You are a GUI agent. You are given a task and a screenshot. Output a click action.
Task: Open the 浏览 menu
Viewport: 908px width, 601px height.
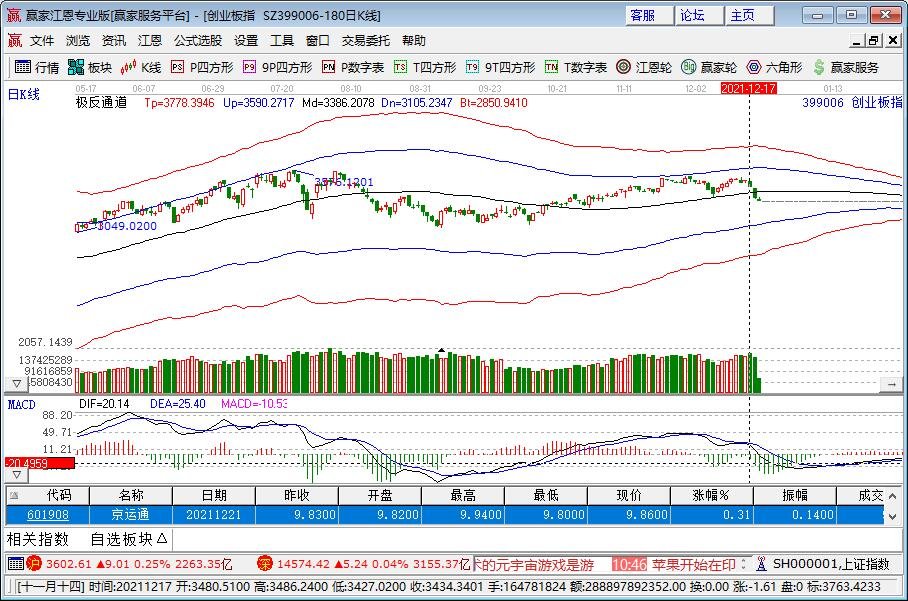(78, 41)
